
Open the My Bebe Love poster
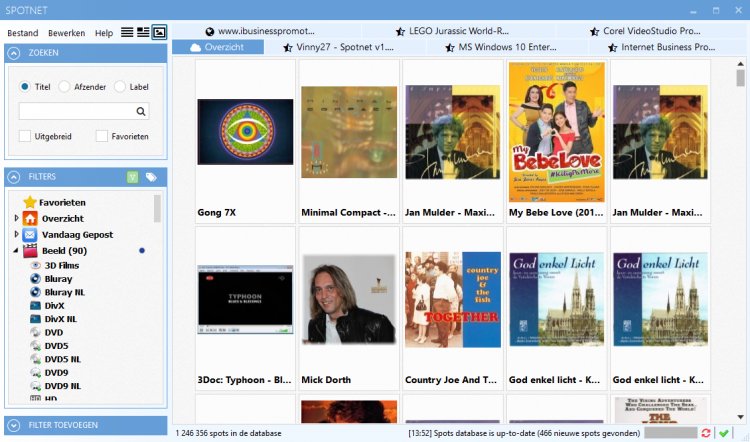(x=557, y=132)
